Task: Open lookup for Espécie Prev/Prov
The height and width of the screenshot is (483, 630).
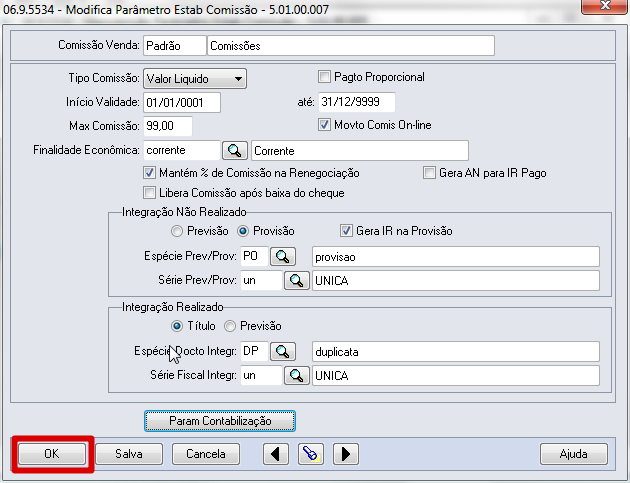Action: (283, 256)
